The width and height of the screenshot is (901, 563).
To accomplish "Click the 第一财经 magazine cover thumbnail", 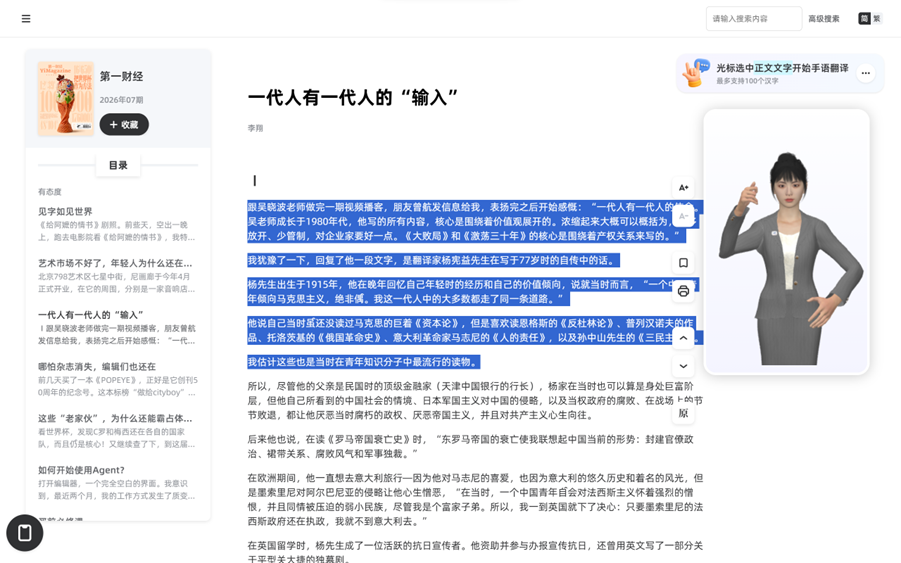I will [x=66, y=99].
